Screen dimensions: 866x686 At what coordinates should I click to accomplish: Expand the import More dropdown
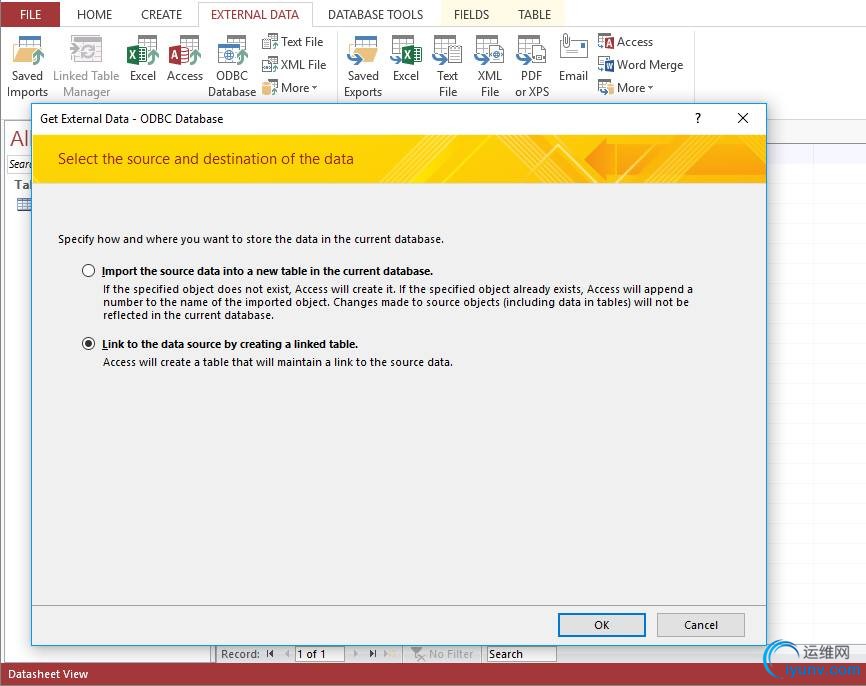pyautogui.click(x=290, y=88)
